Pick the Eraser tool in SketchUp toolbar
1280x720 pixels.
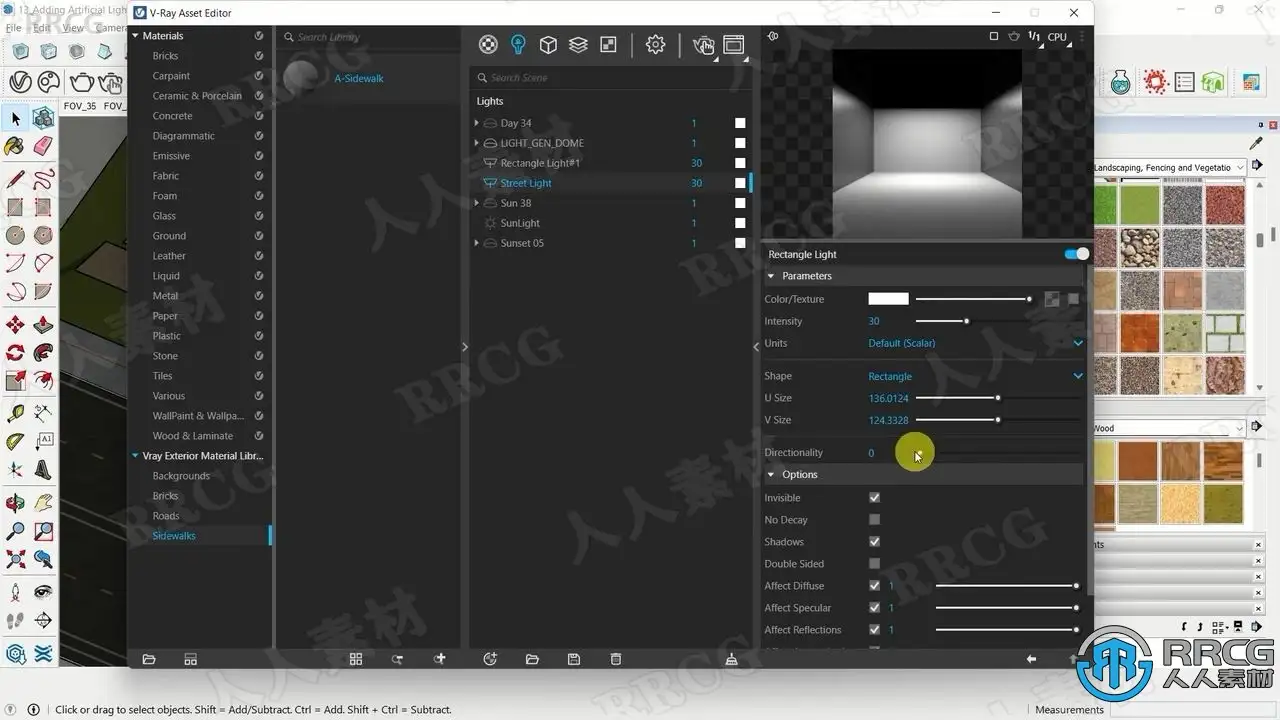tap(43, 147)
